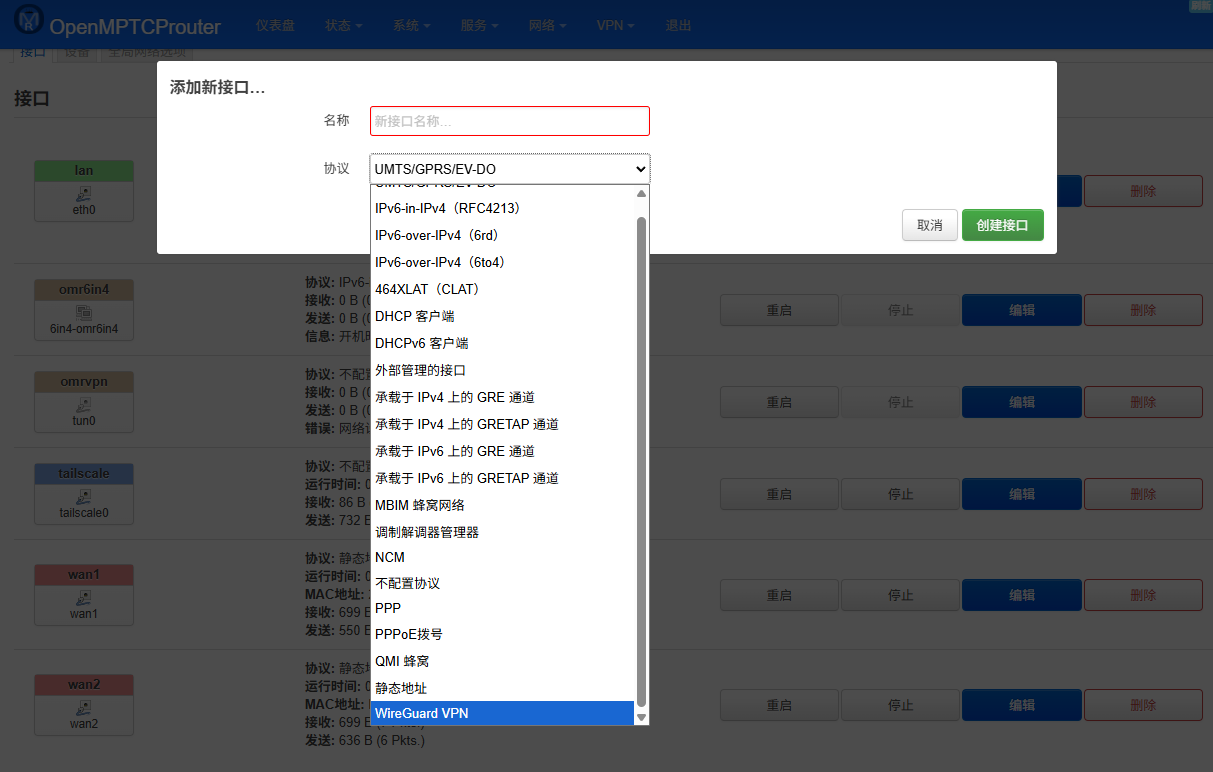Choose 调制解调器管理器 protocol option
1213x772 pixels.
(x=502, y=532)
